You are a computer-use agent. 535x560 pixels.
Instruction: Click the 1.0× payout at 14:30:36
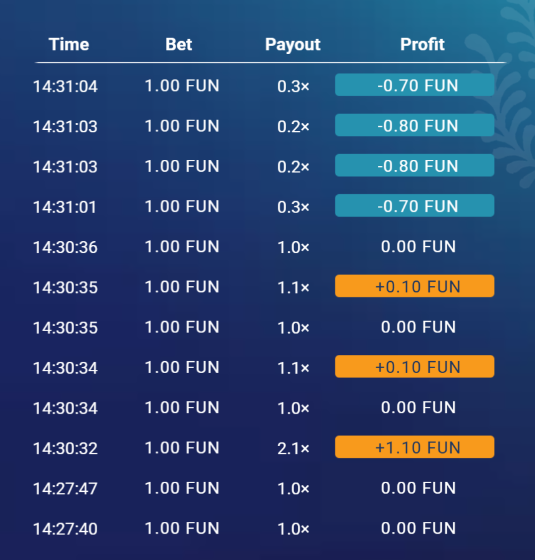click(x=293, y=248)
